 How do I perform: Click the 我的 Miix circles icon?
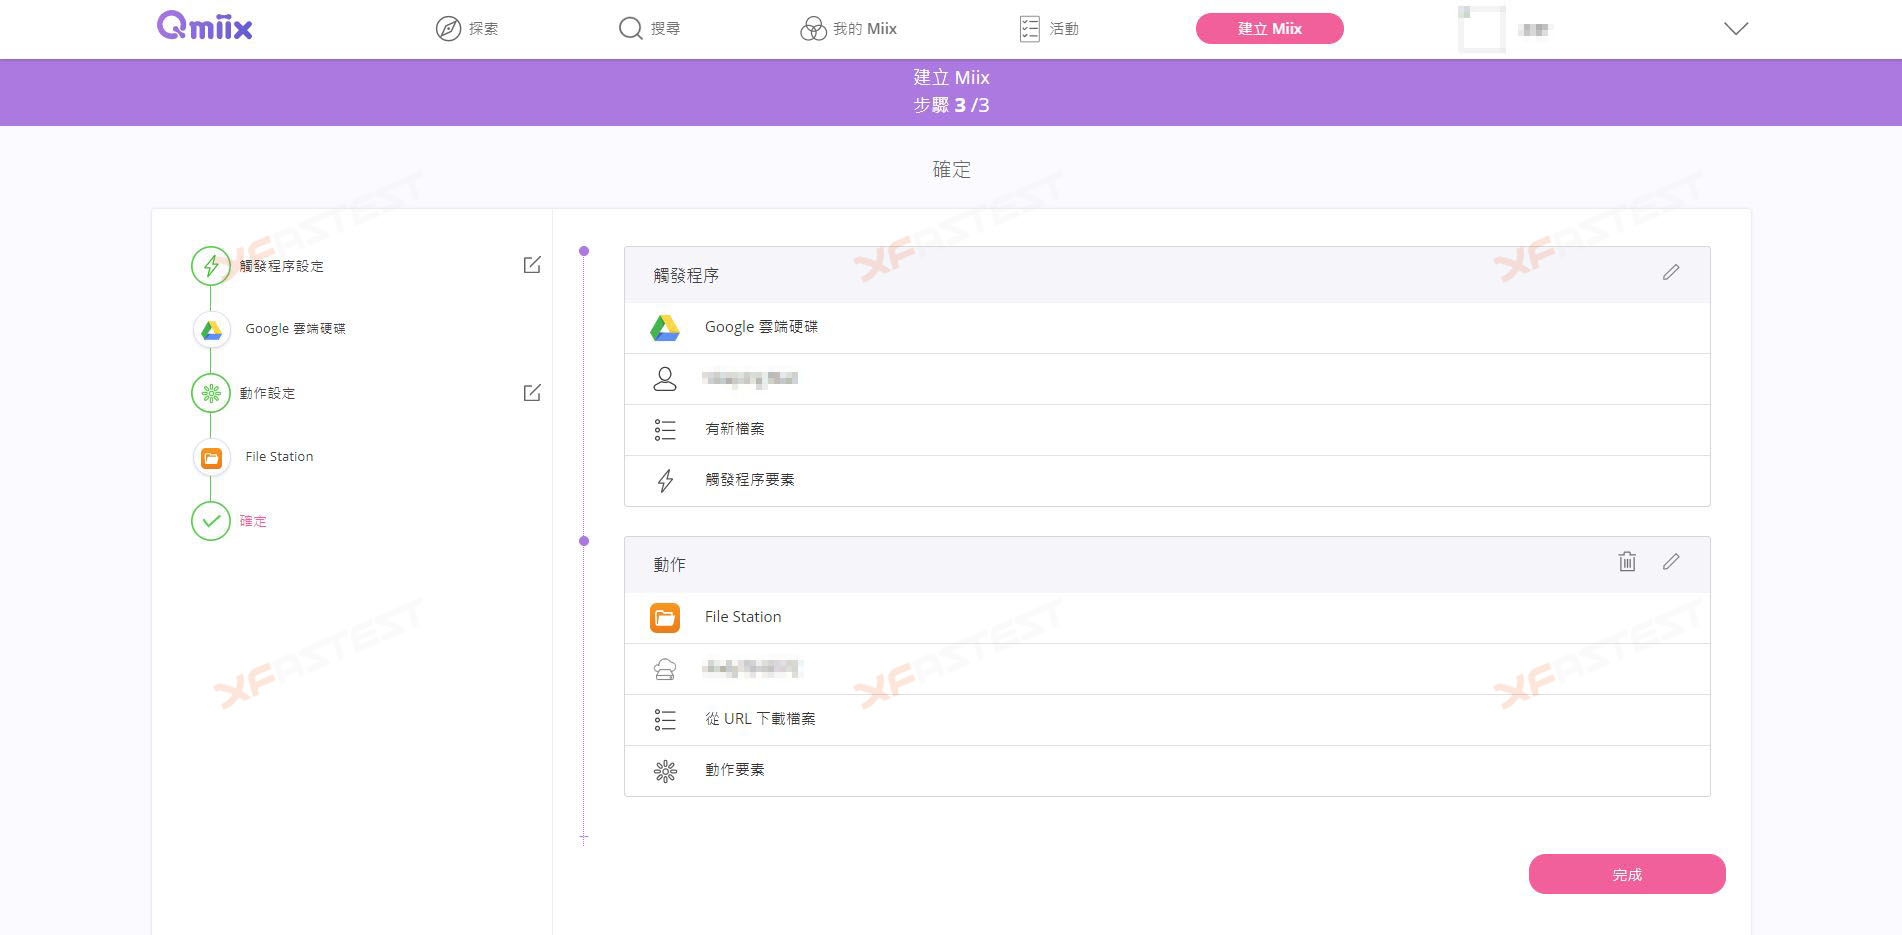click(x=813, y=29)
